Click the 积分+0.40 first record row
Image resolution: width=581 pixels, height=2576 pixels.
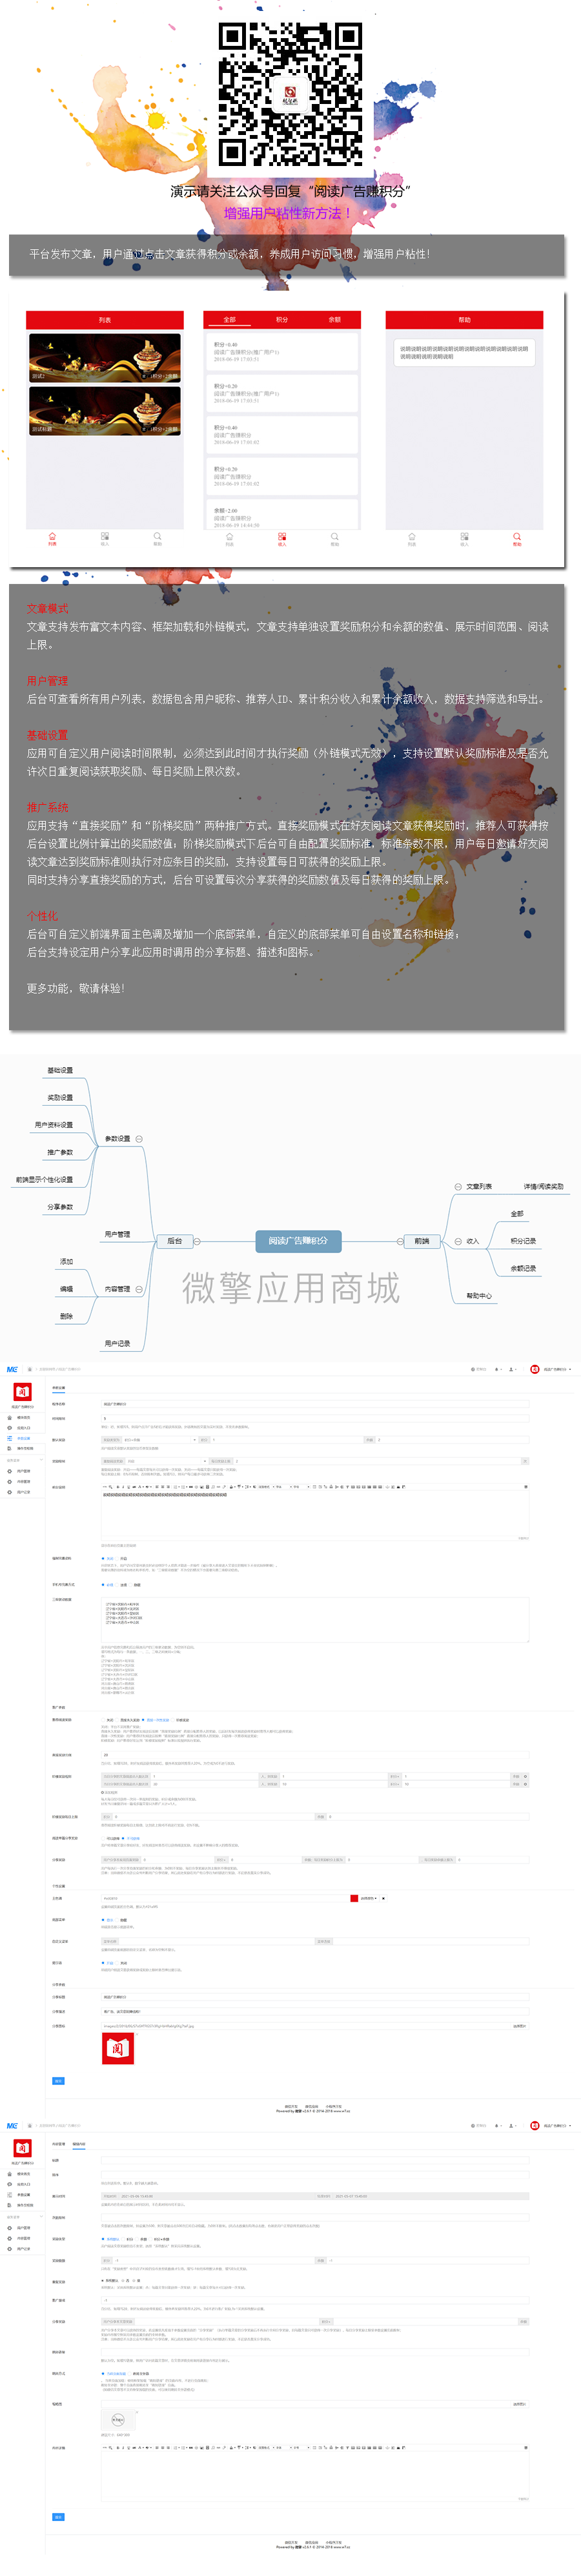(x=282, y=352)
